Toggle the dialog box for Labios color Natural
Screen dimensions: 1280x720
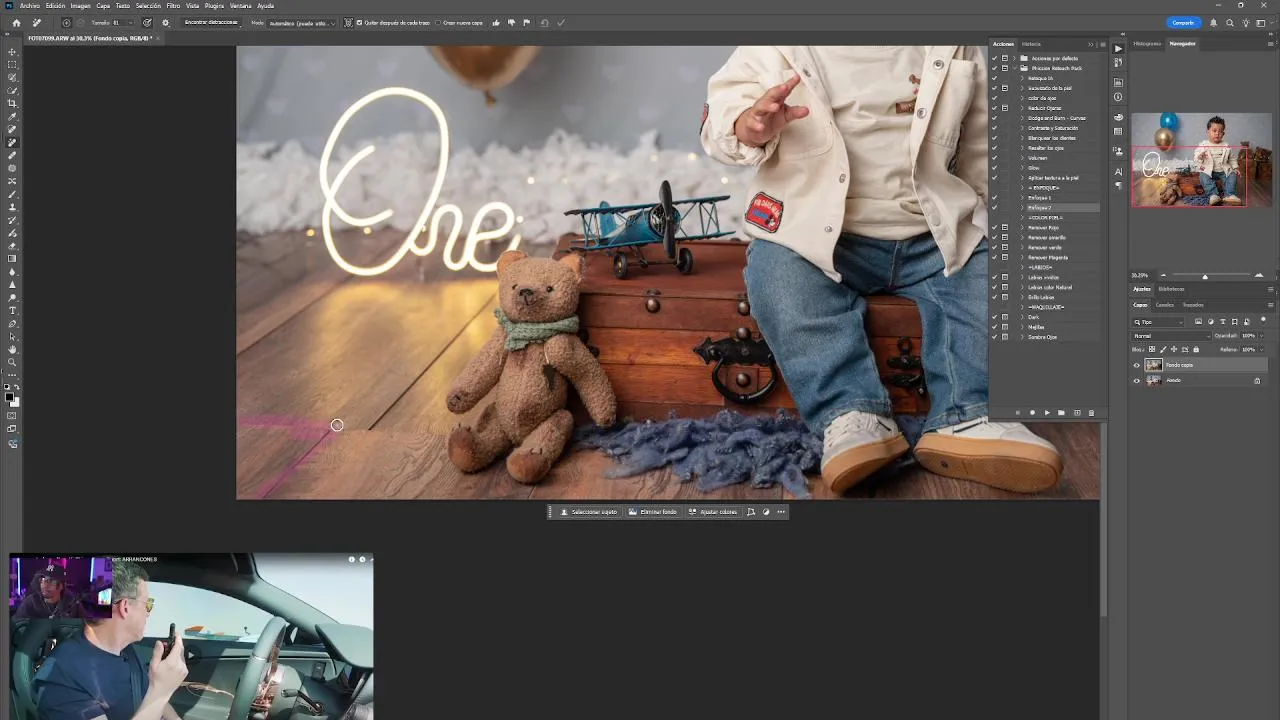click(1005, 287)
